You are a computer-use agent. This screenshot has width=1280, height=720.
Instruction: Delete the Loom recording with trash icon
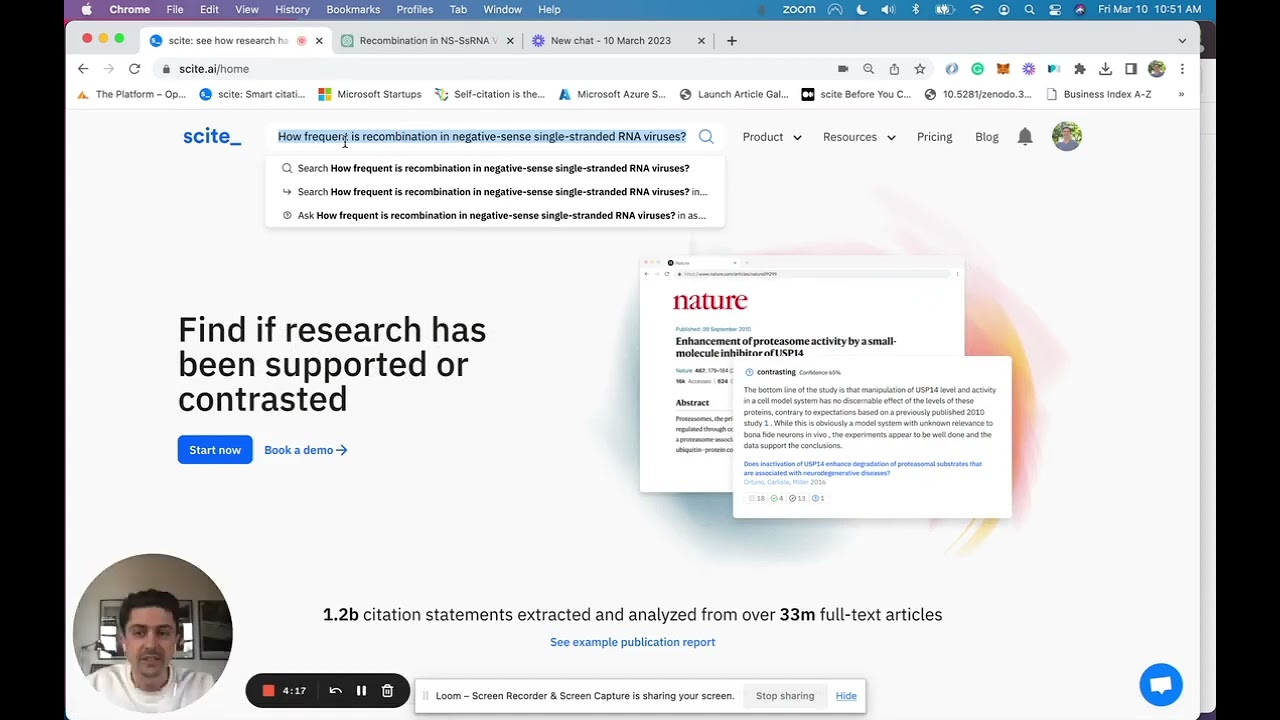(x=387, y=691)
